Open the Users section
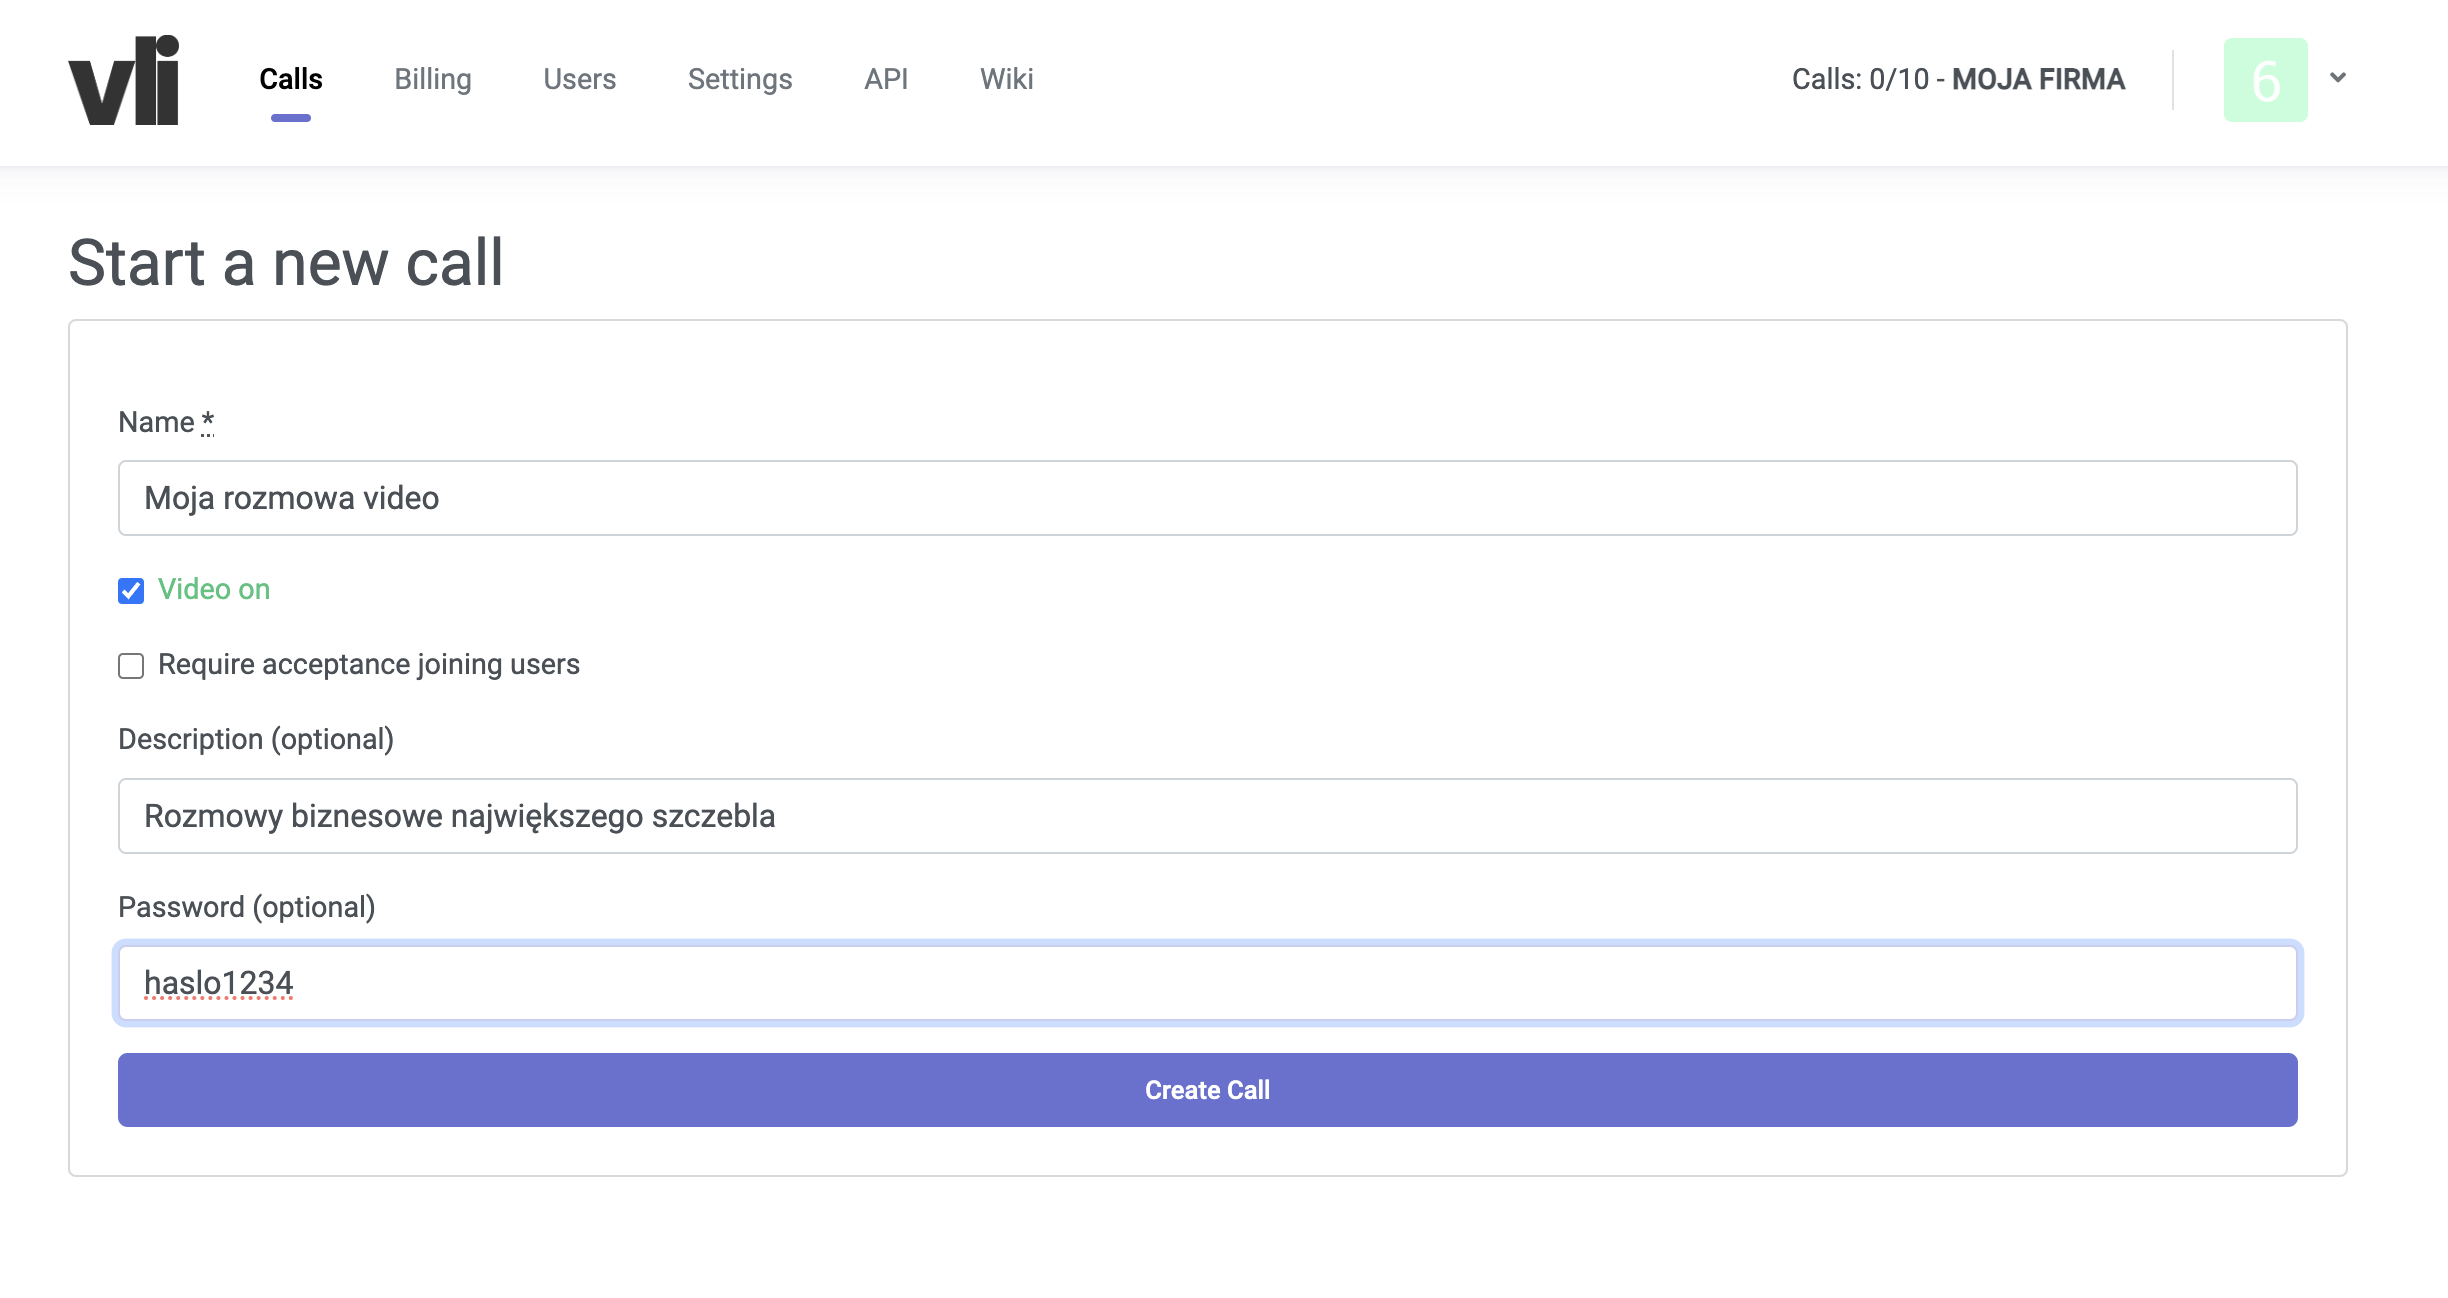Image resolution: width=2448 pixels, height=1298 pixels. (x=579, y=79)
